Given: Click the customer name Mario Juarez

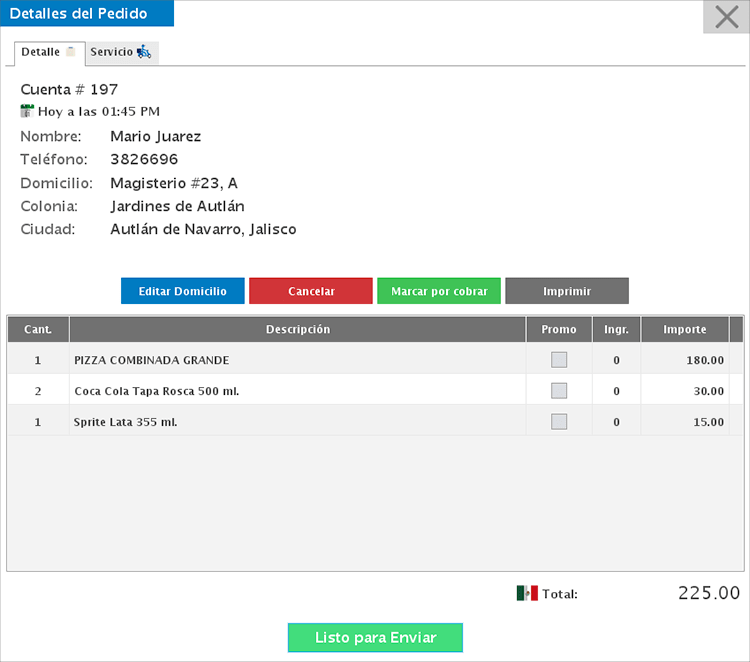Looking at the screenshot, I should (x=155, y=137).
